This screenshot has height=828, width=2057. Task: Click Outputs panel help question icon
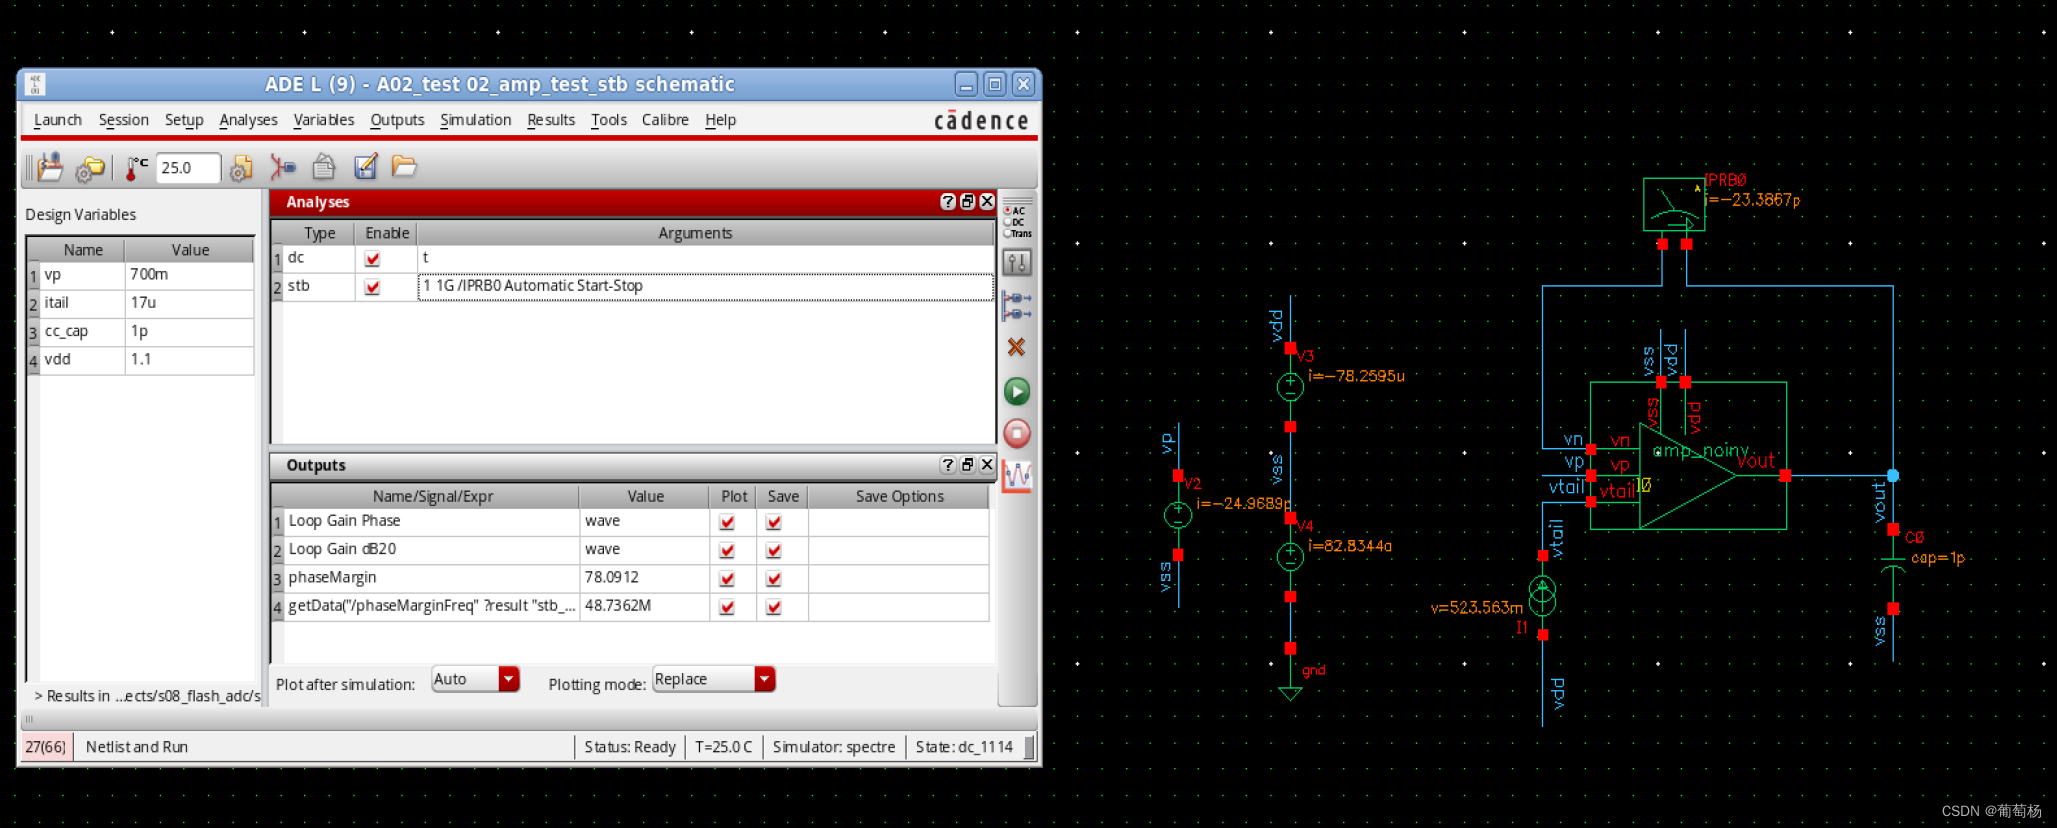tap(947, 465)
